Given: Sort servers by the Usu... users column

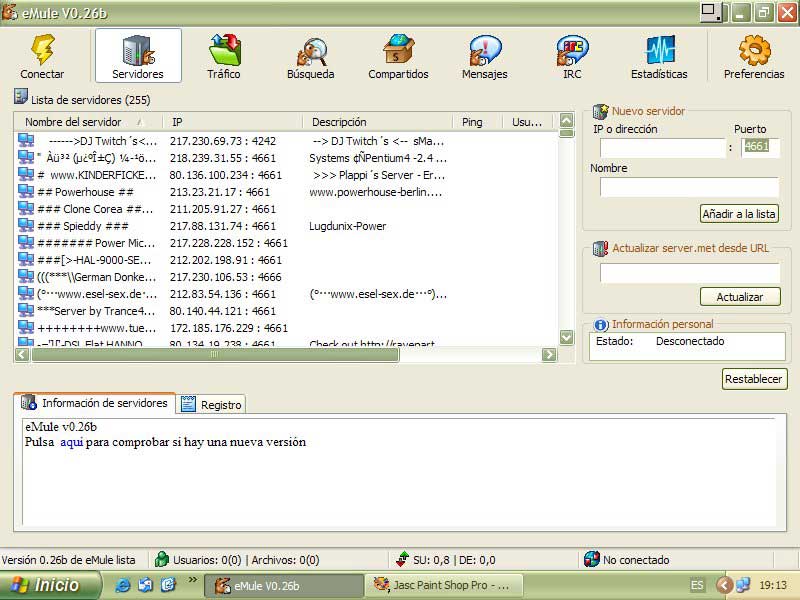Looking at the screenshot, I should [x=528, y=122].
